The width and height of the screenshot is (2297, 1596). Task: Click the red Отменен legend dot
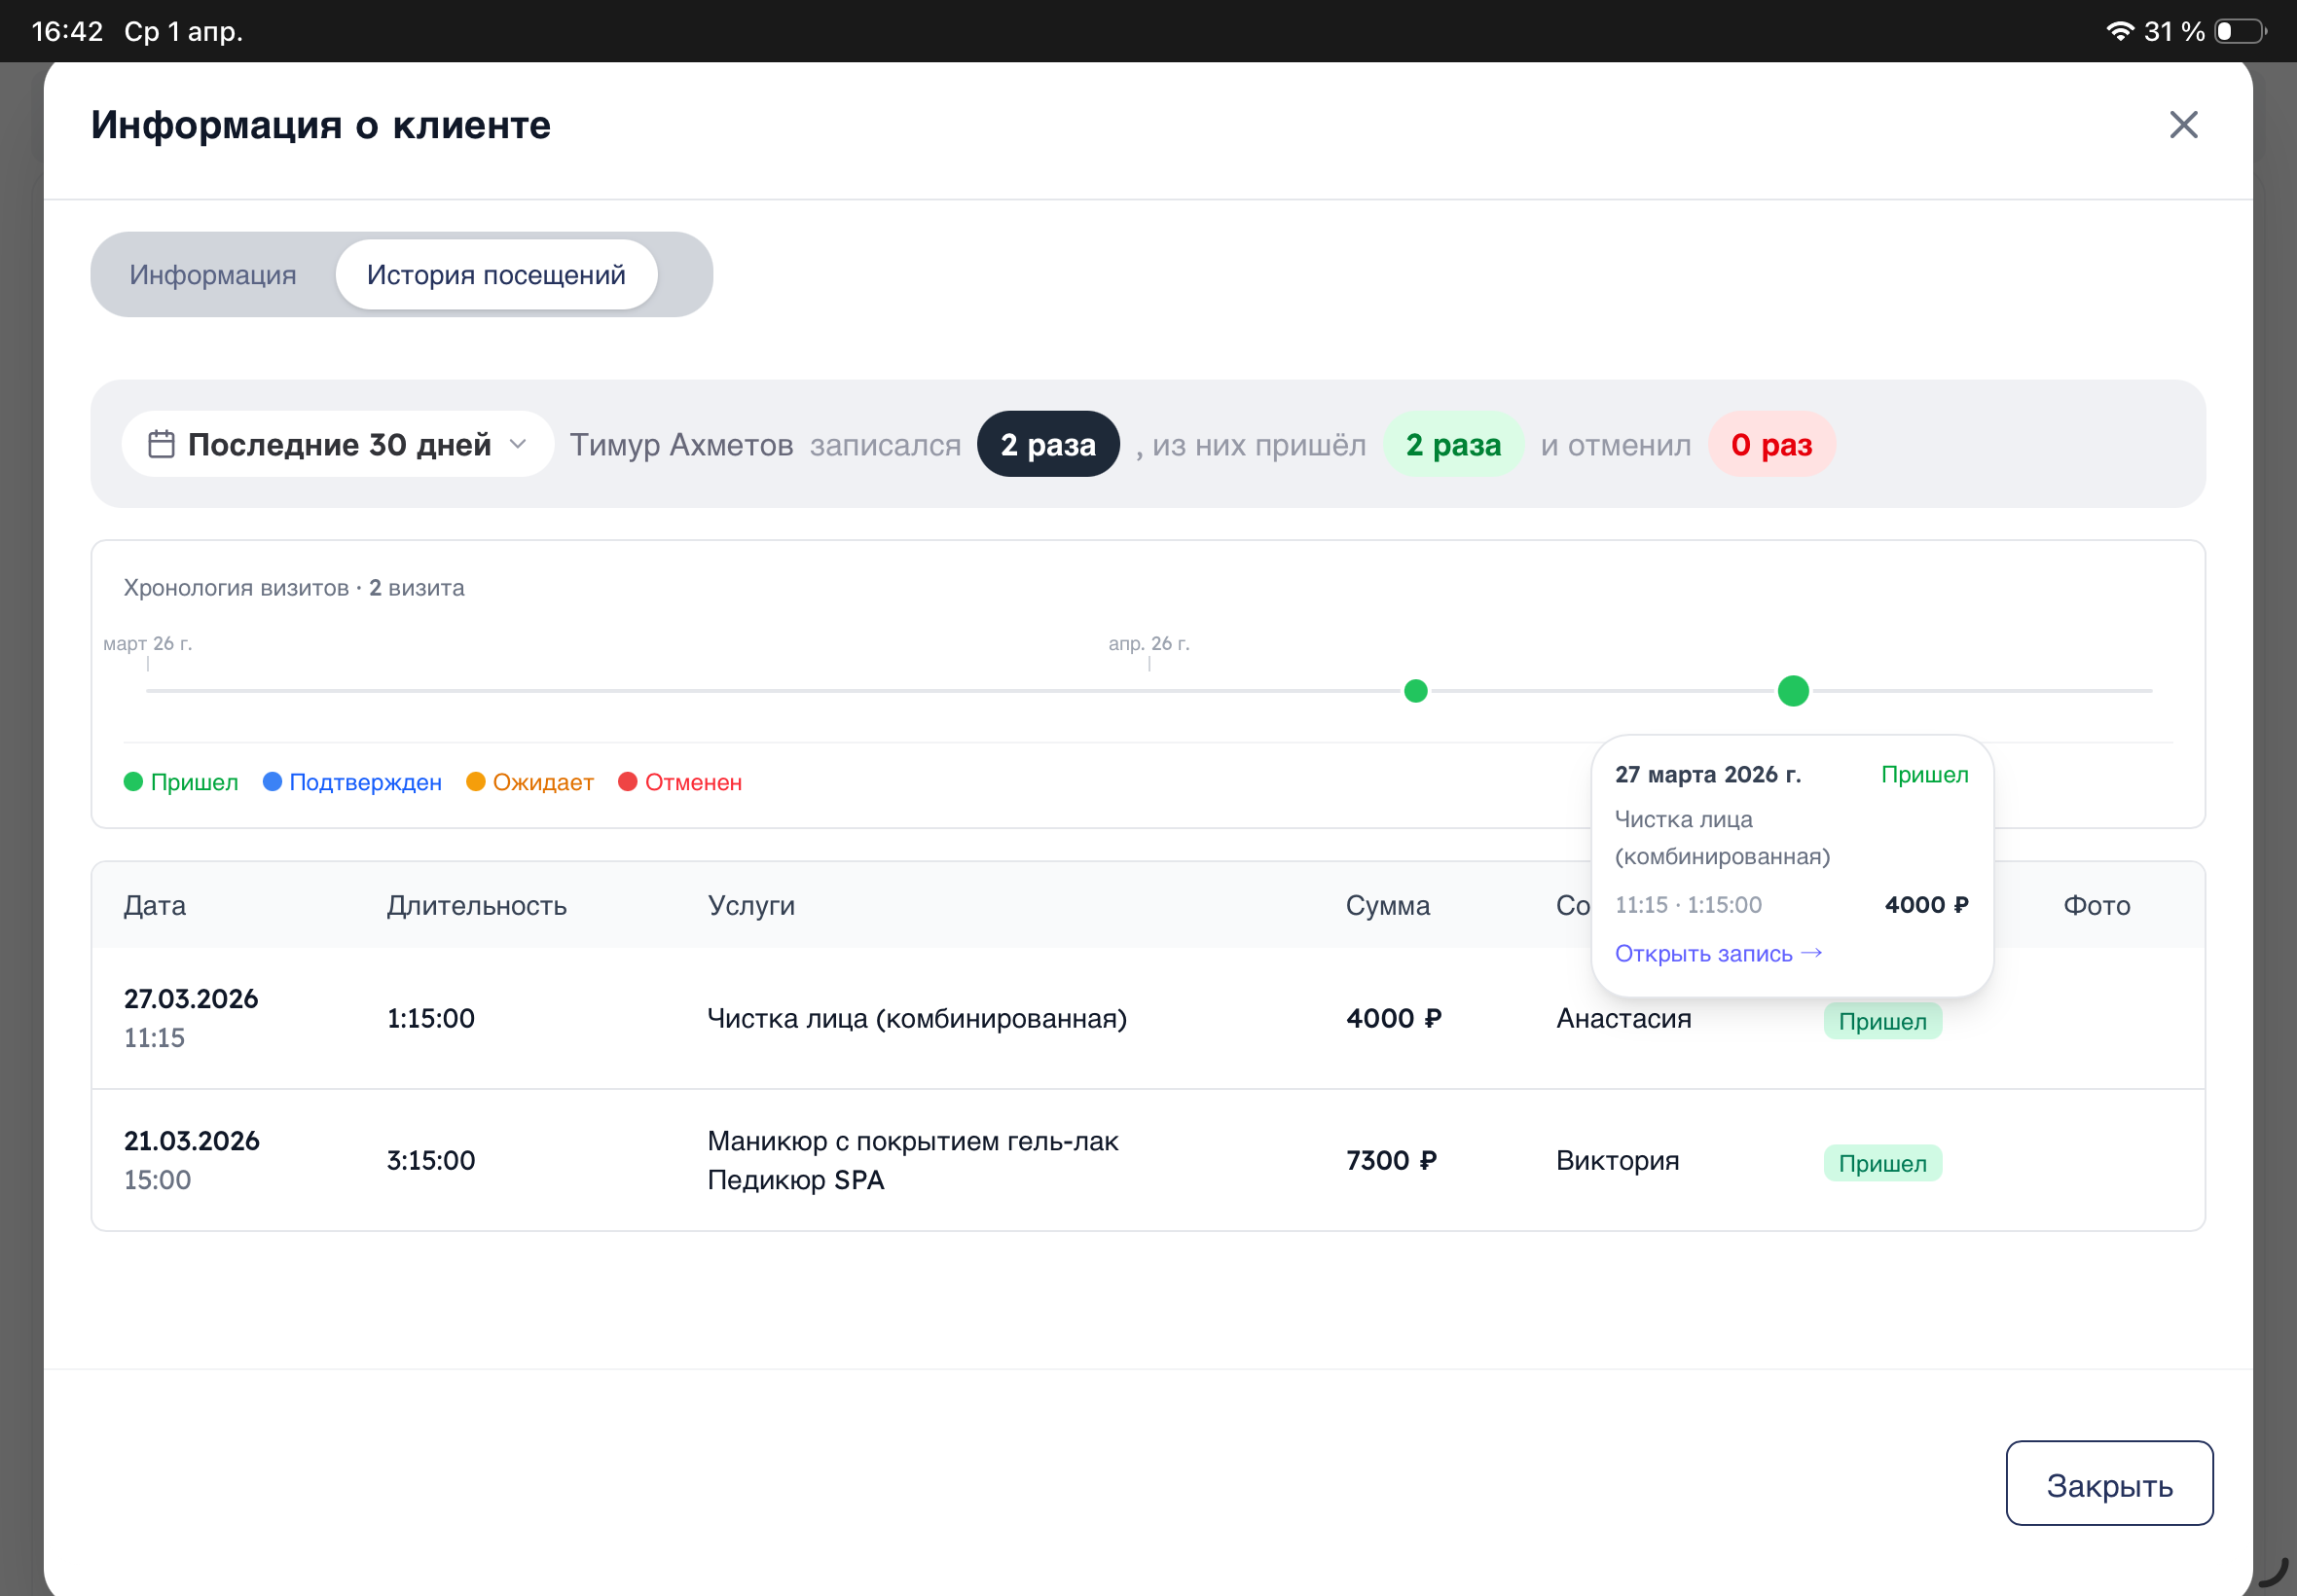click(x=627, y=782)
